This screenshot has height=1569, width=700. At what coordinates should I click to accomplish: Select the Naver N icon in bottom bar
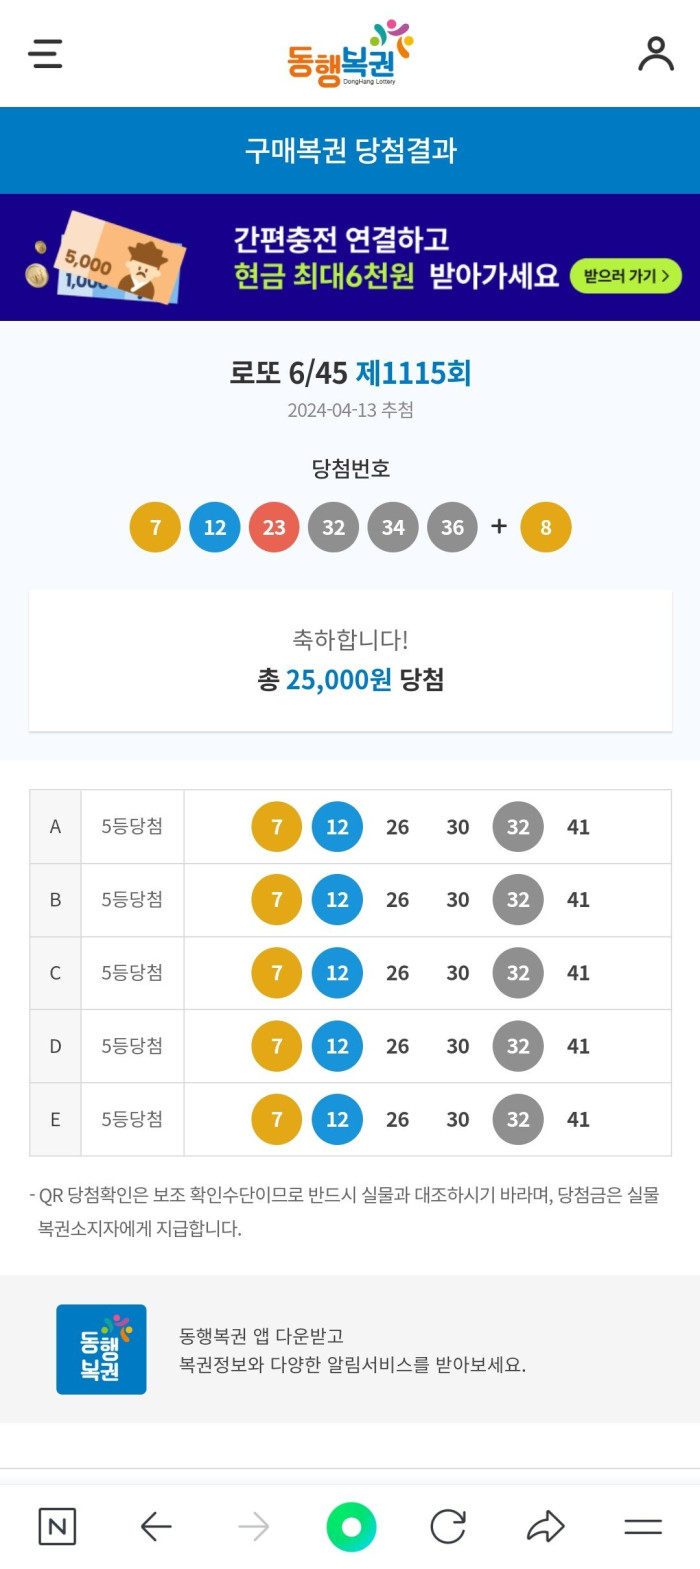tap(57, 1527)
